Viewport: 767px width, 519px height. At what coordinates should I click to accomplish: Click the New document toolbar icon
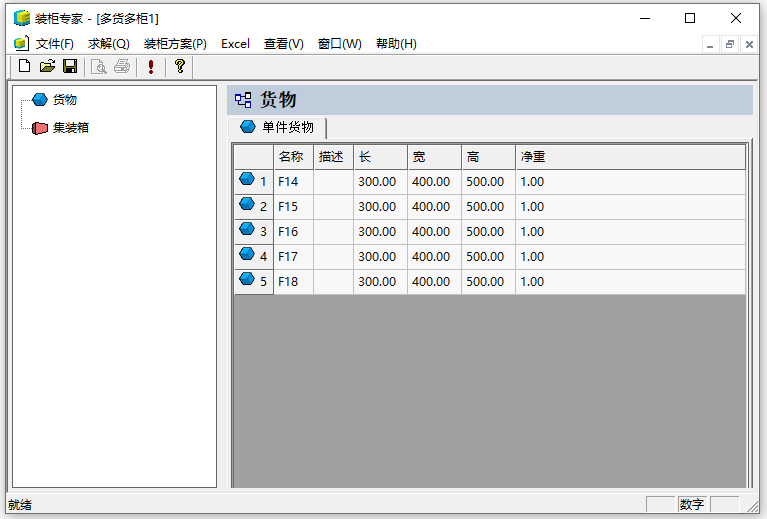(x=24, y=66)
